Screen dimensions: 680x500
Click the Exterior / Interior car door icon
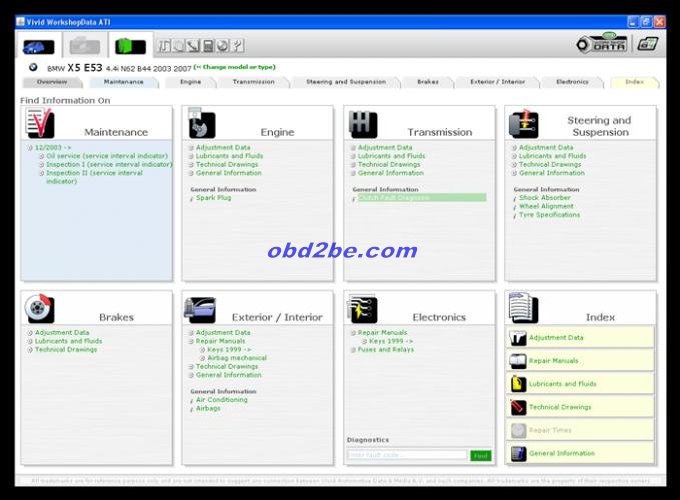[200, 310]
